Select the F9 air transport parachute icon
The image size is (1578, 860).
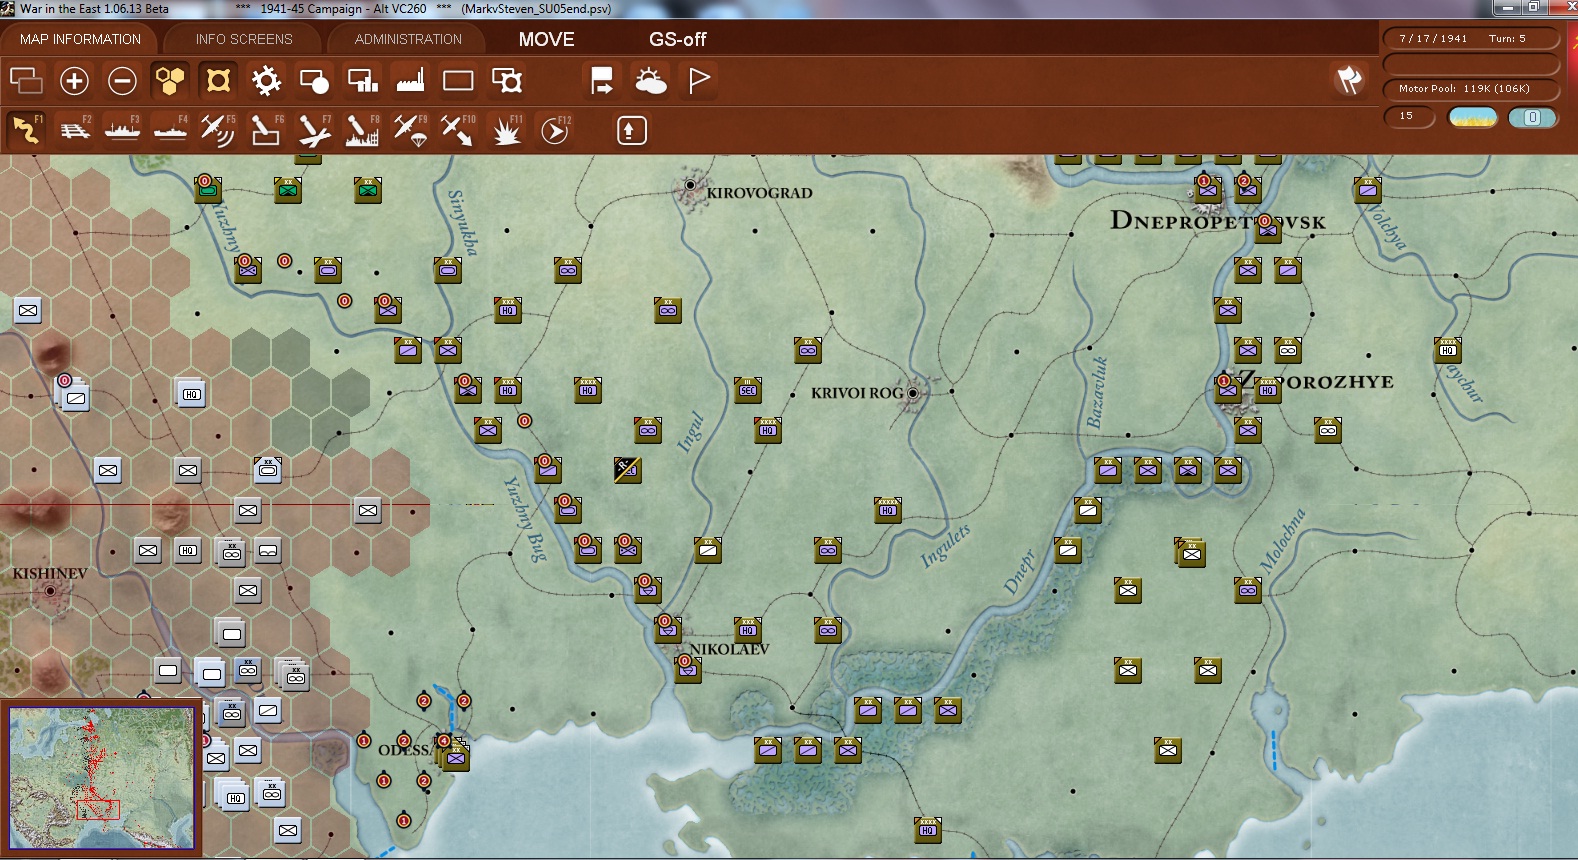point(410,130)
